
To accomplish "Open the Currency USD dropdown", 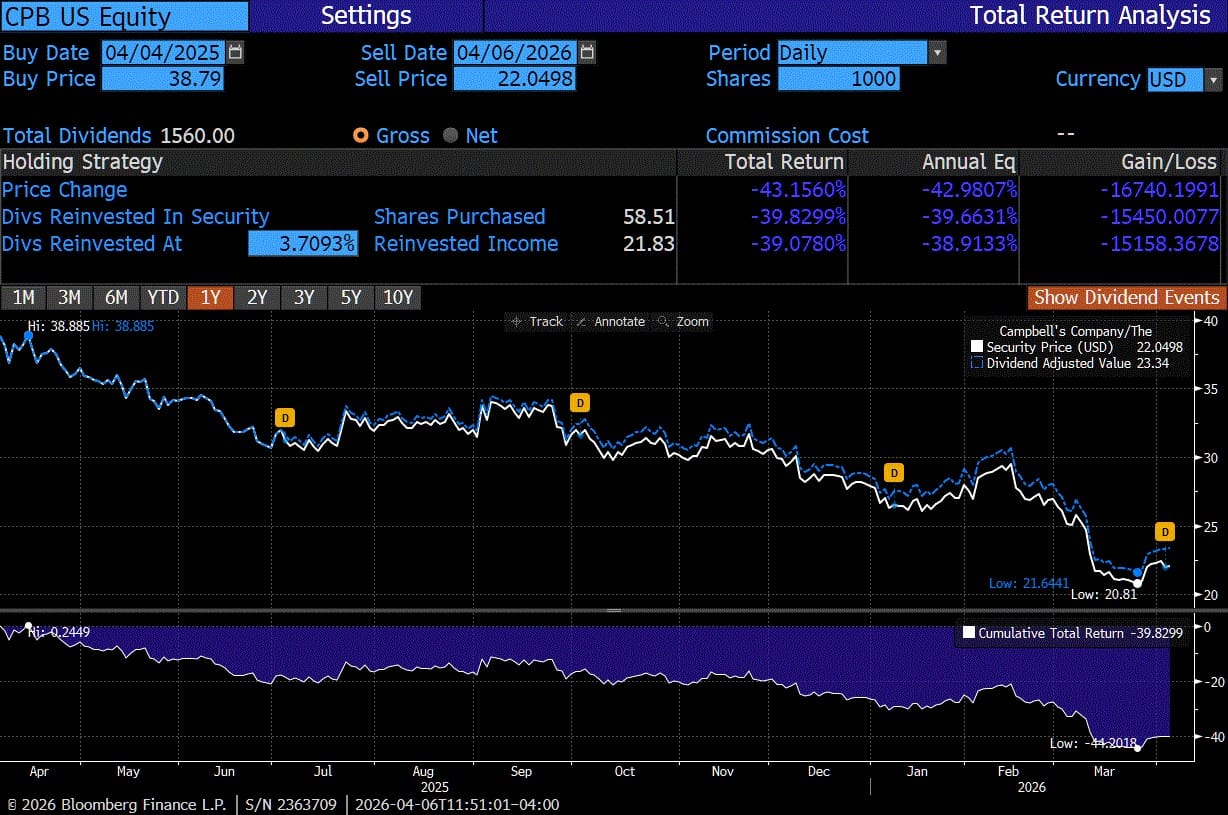I will pyautogui.click(x=1213, y=79).
